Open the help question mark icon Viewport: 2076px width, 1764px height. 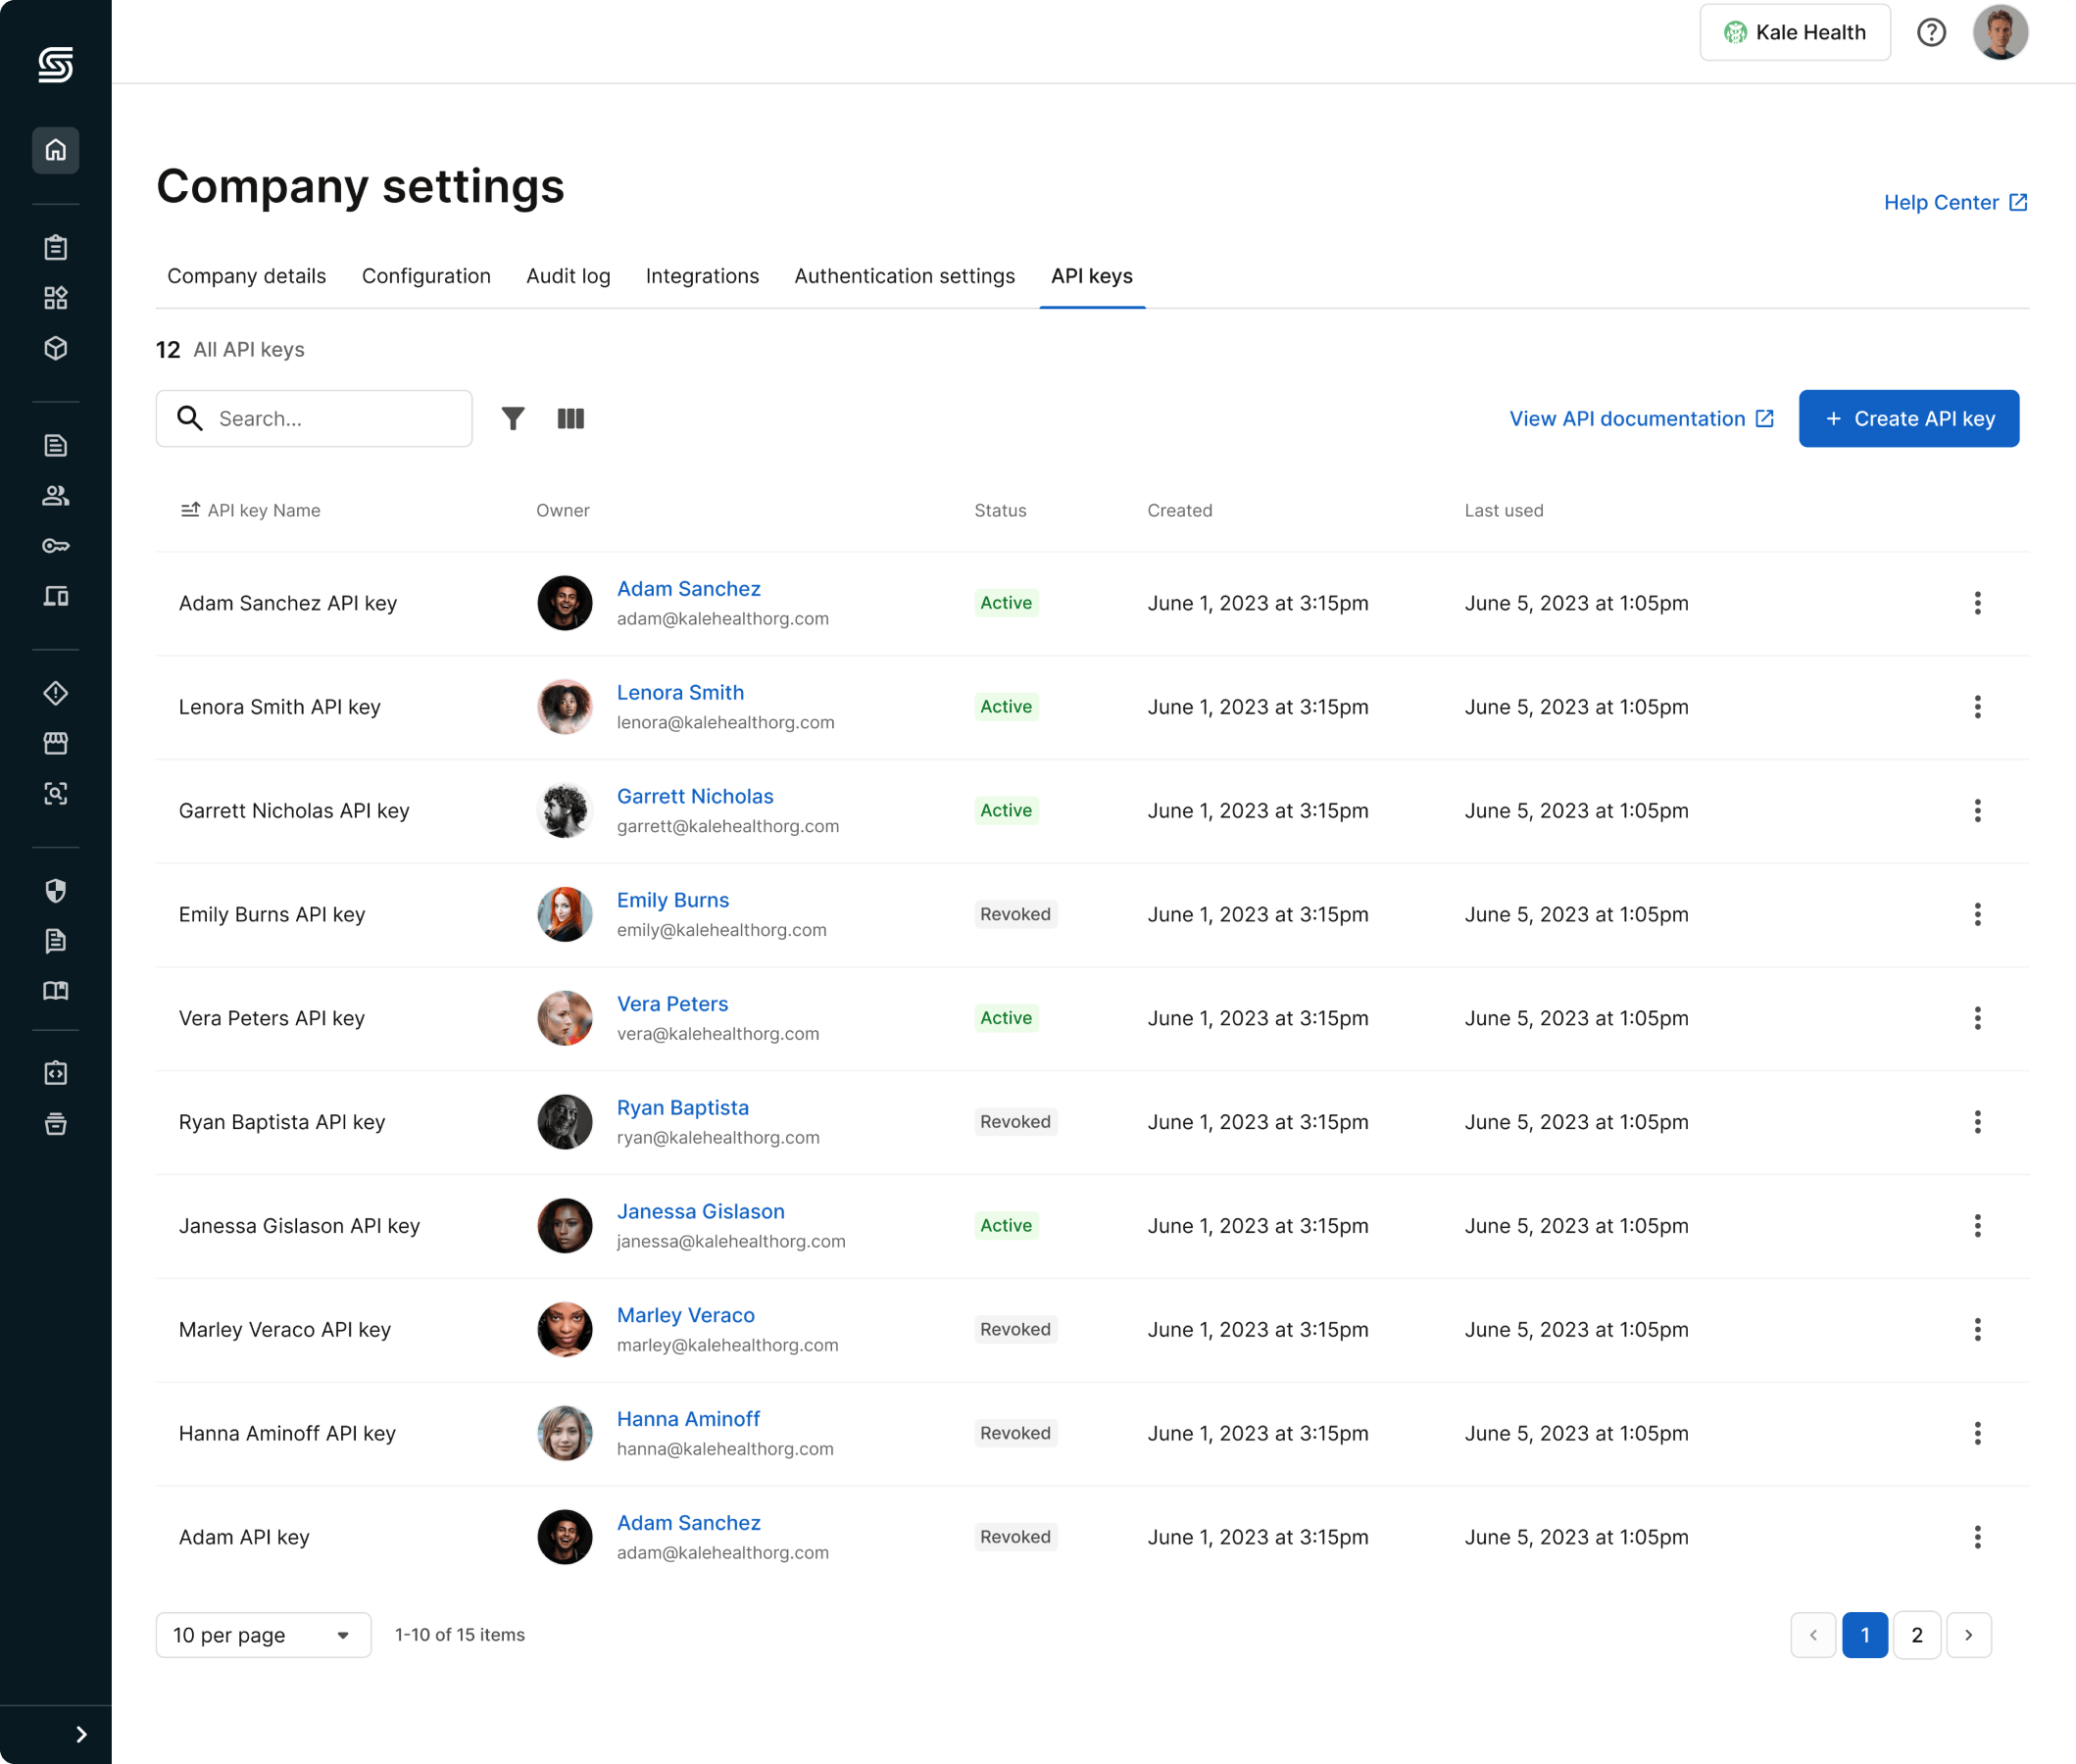pos(1931,32)
